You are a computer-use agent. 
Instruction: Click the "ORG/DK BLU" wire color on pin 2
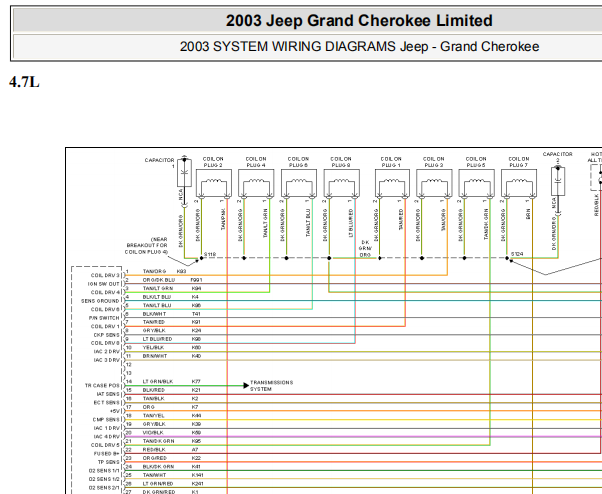click(x=159, y=280)
